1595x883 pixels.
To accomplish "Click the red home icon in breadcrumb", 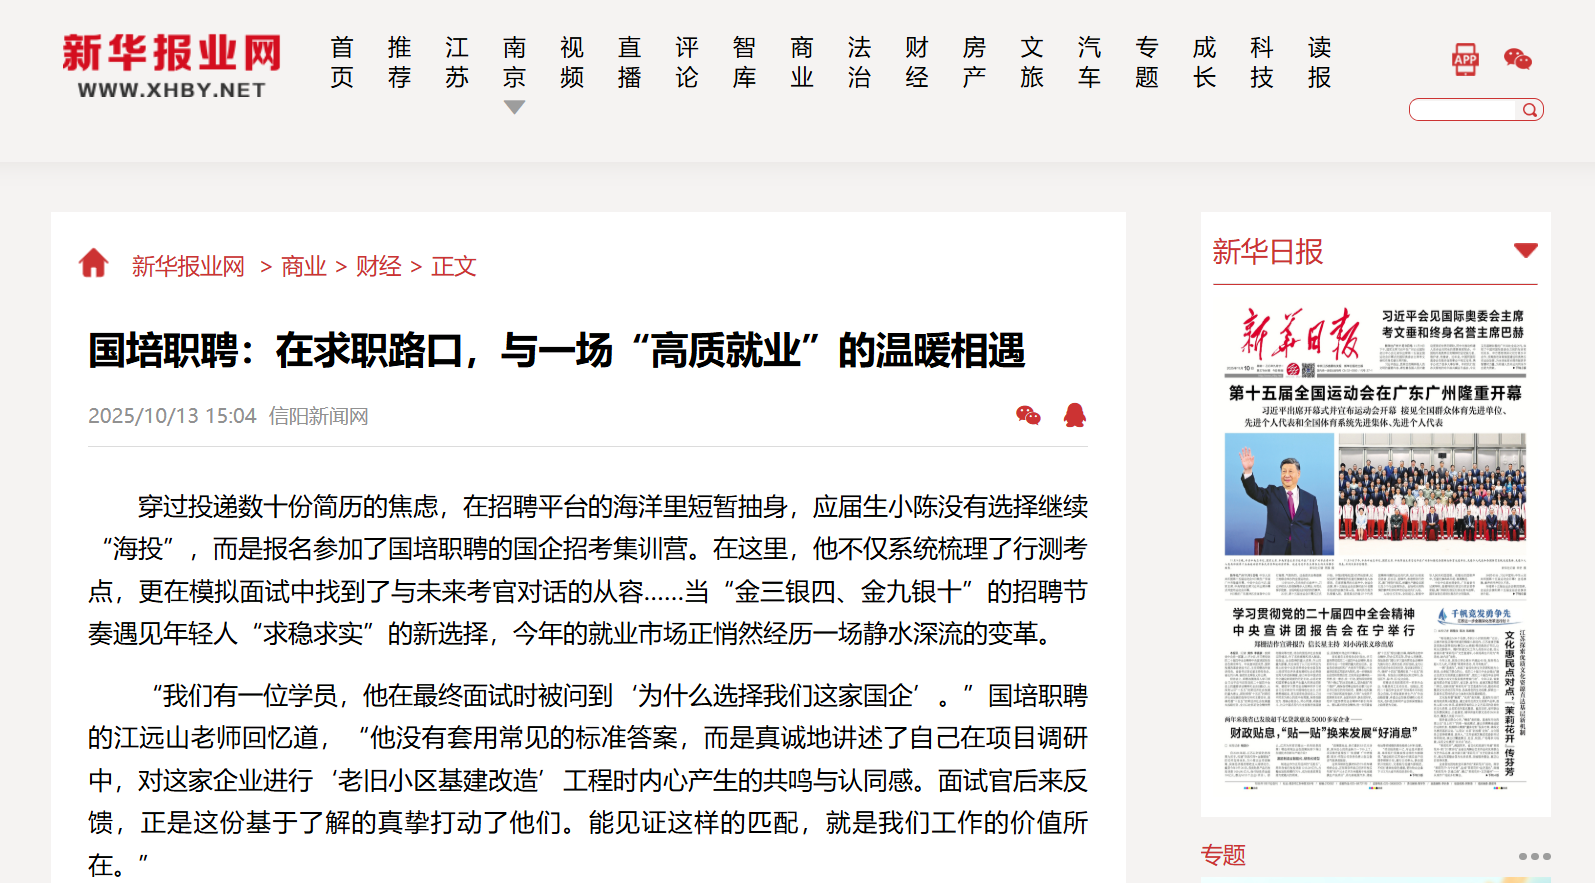I will coord(94,264).
